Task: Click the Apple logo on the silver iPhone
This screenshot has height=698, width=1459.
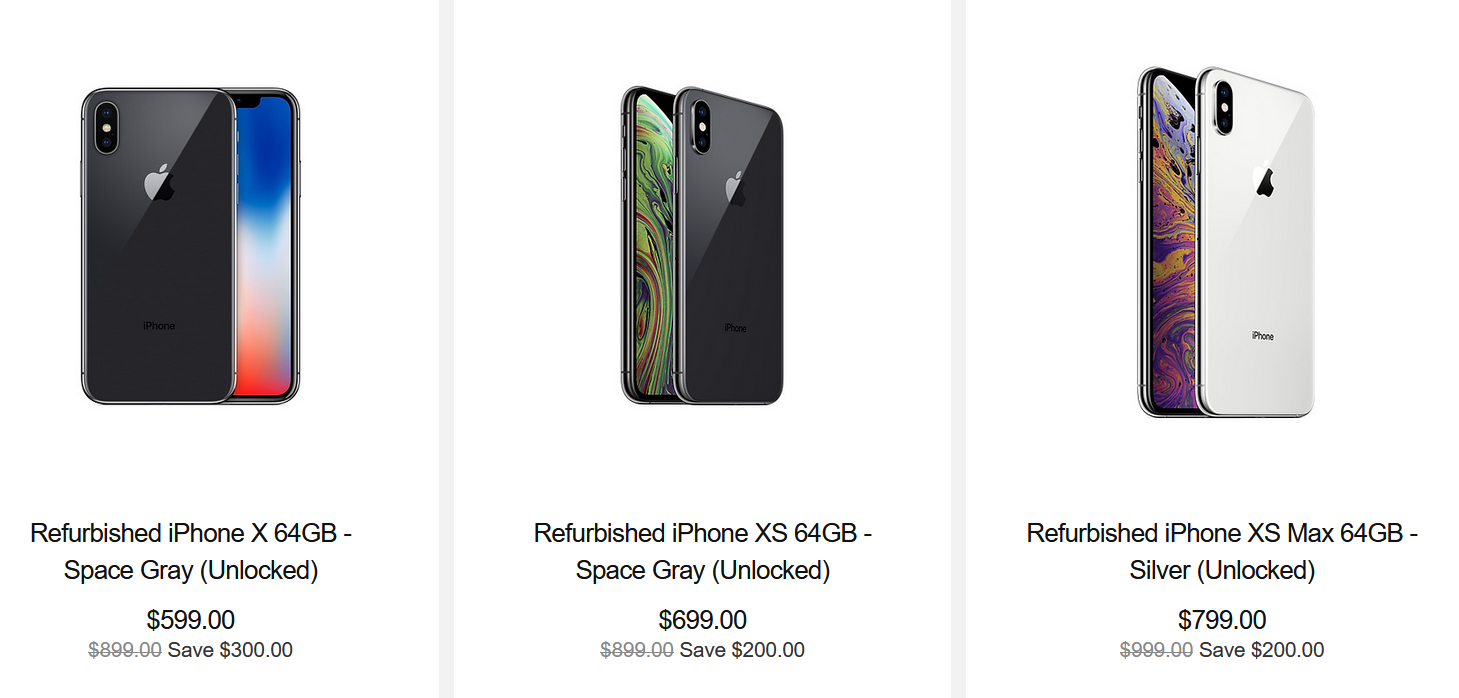Action: click(x=1264, y=179)
